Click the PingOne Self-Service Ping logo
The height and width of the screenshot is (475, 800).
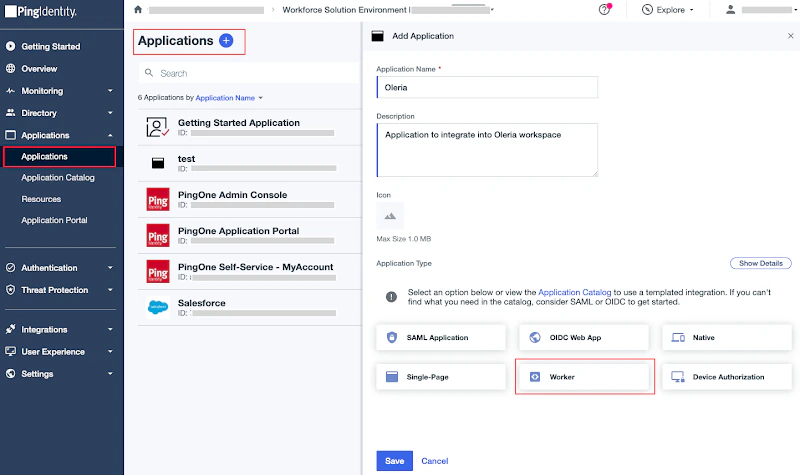(x=158, y=271)
